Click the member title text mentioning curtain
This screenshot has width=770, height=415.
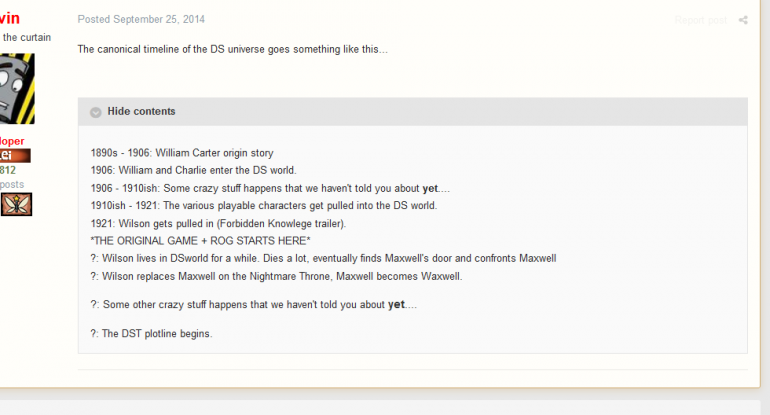pos(26,37)
